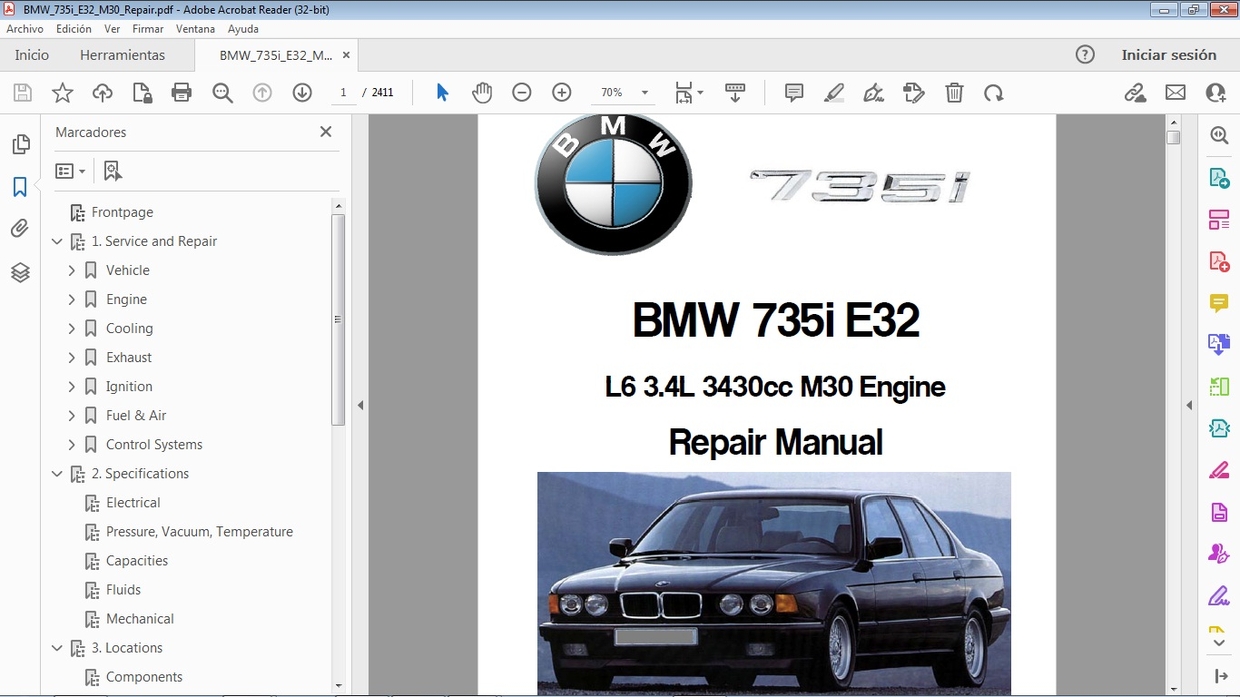The height and width of the screenshot is (697, 1240).
Task: Save the file using the floppy disk icon
Action: [22, 93]
